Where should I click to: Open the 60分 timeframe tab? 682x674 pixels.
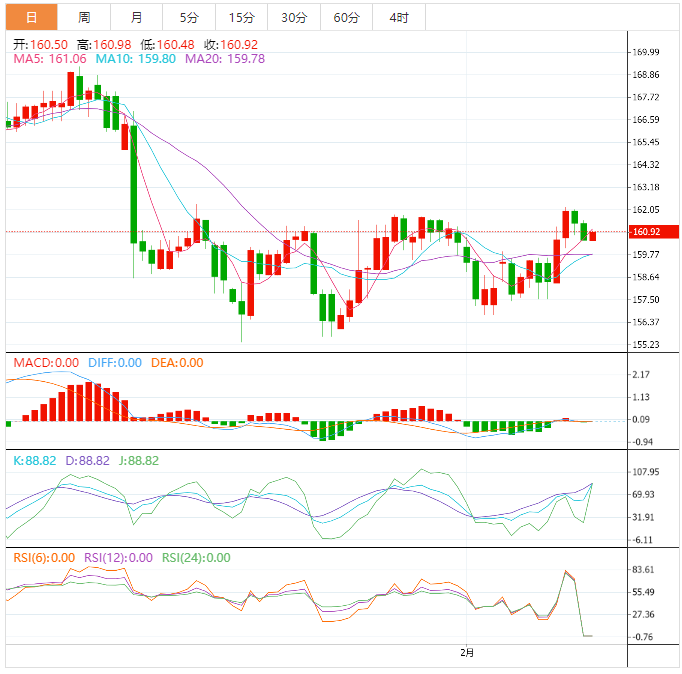[347, 17]
